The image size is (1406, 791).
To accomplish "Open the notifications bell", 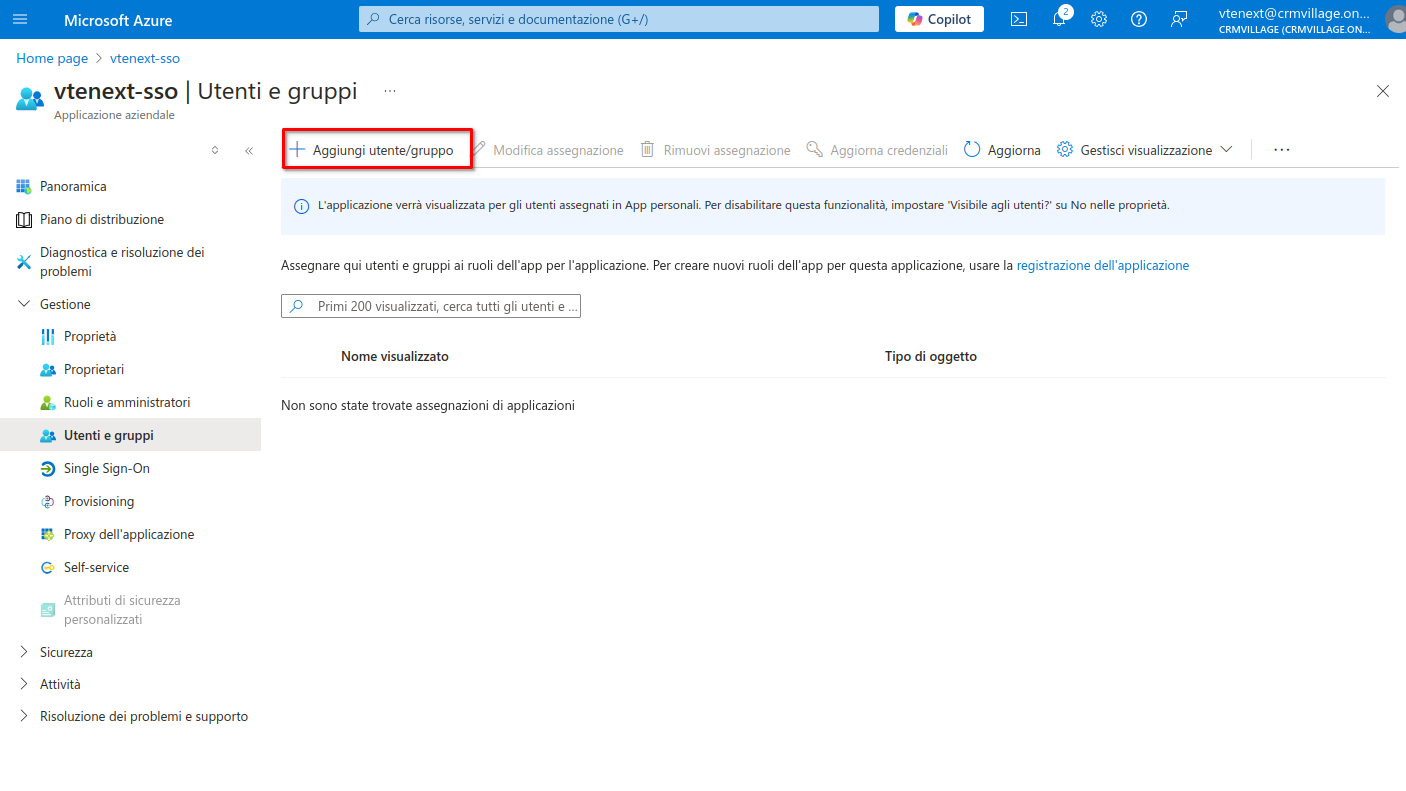I will (1060, 19).
